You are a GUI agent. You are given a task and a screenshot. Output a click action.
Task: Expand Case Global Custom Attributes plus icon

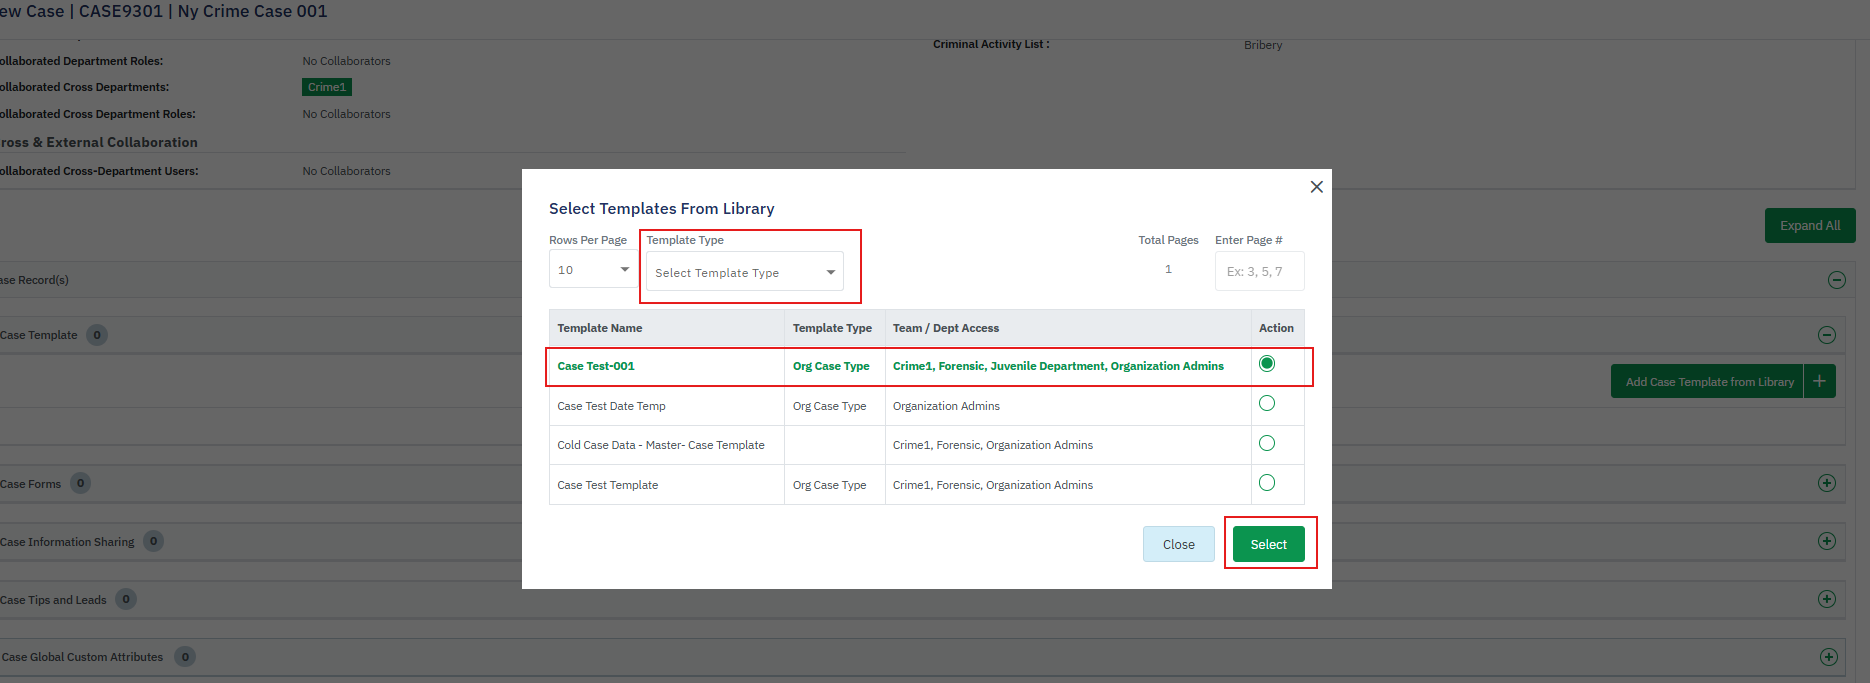(x=1829, y=657)
